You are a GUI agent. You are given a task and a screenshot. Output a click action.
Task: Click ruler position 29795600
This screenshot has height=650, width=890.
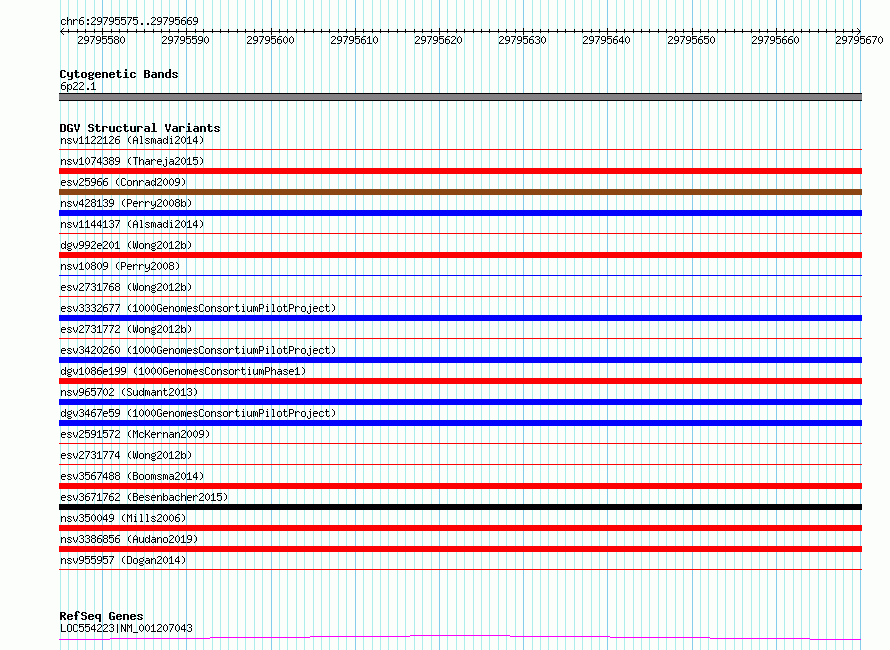pos(270,40)
